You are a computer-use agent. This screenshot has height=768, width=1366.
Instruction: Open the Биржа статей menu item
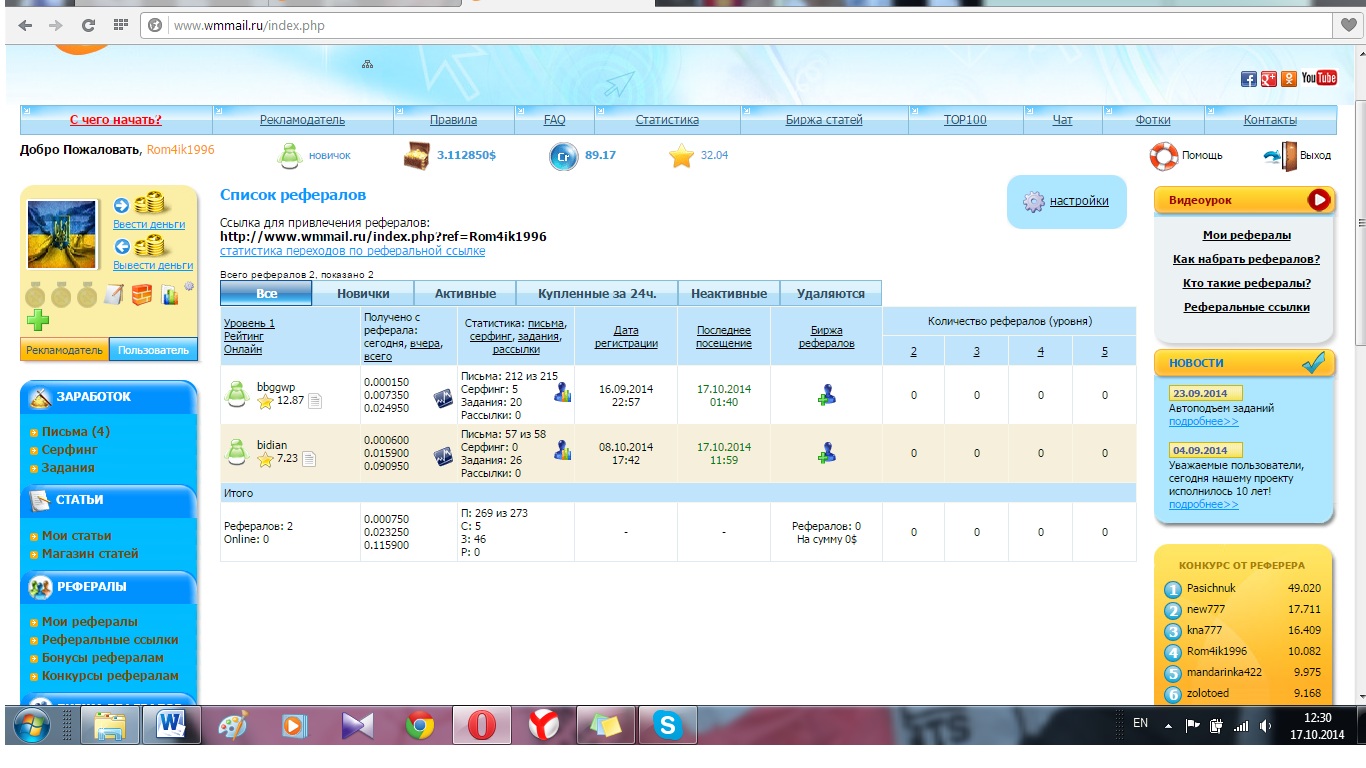tap(824, 120)
